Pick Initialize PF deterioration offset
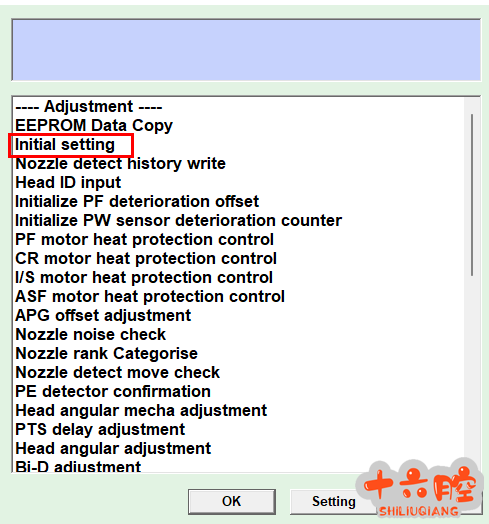The image size is (489, 524). (x=137, y=202)
